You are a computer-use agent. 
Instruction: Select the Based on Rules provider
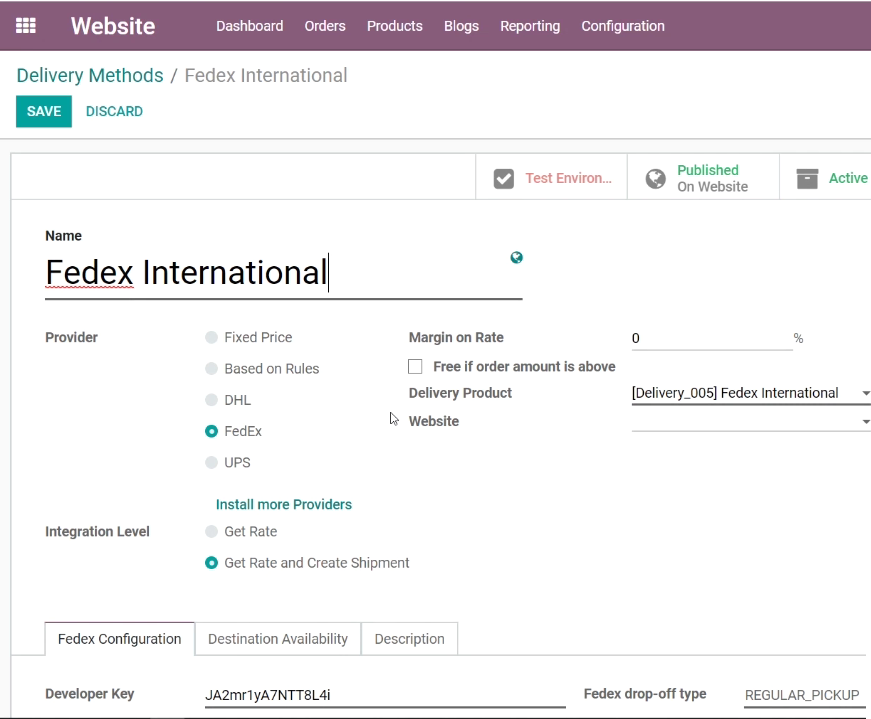pyautogui.click(x=211, y=368)
